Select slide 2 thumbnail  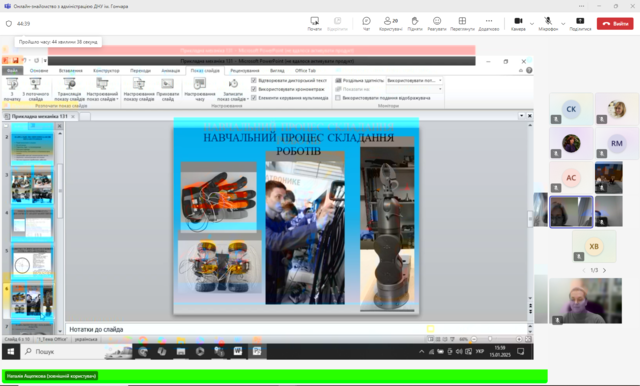point(32,149)
